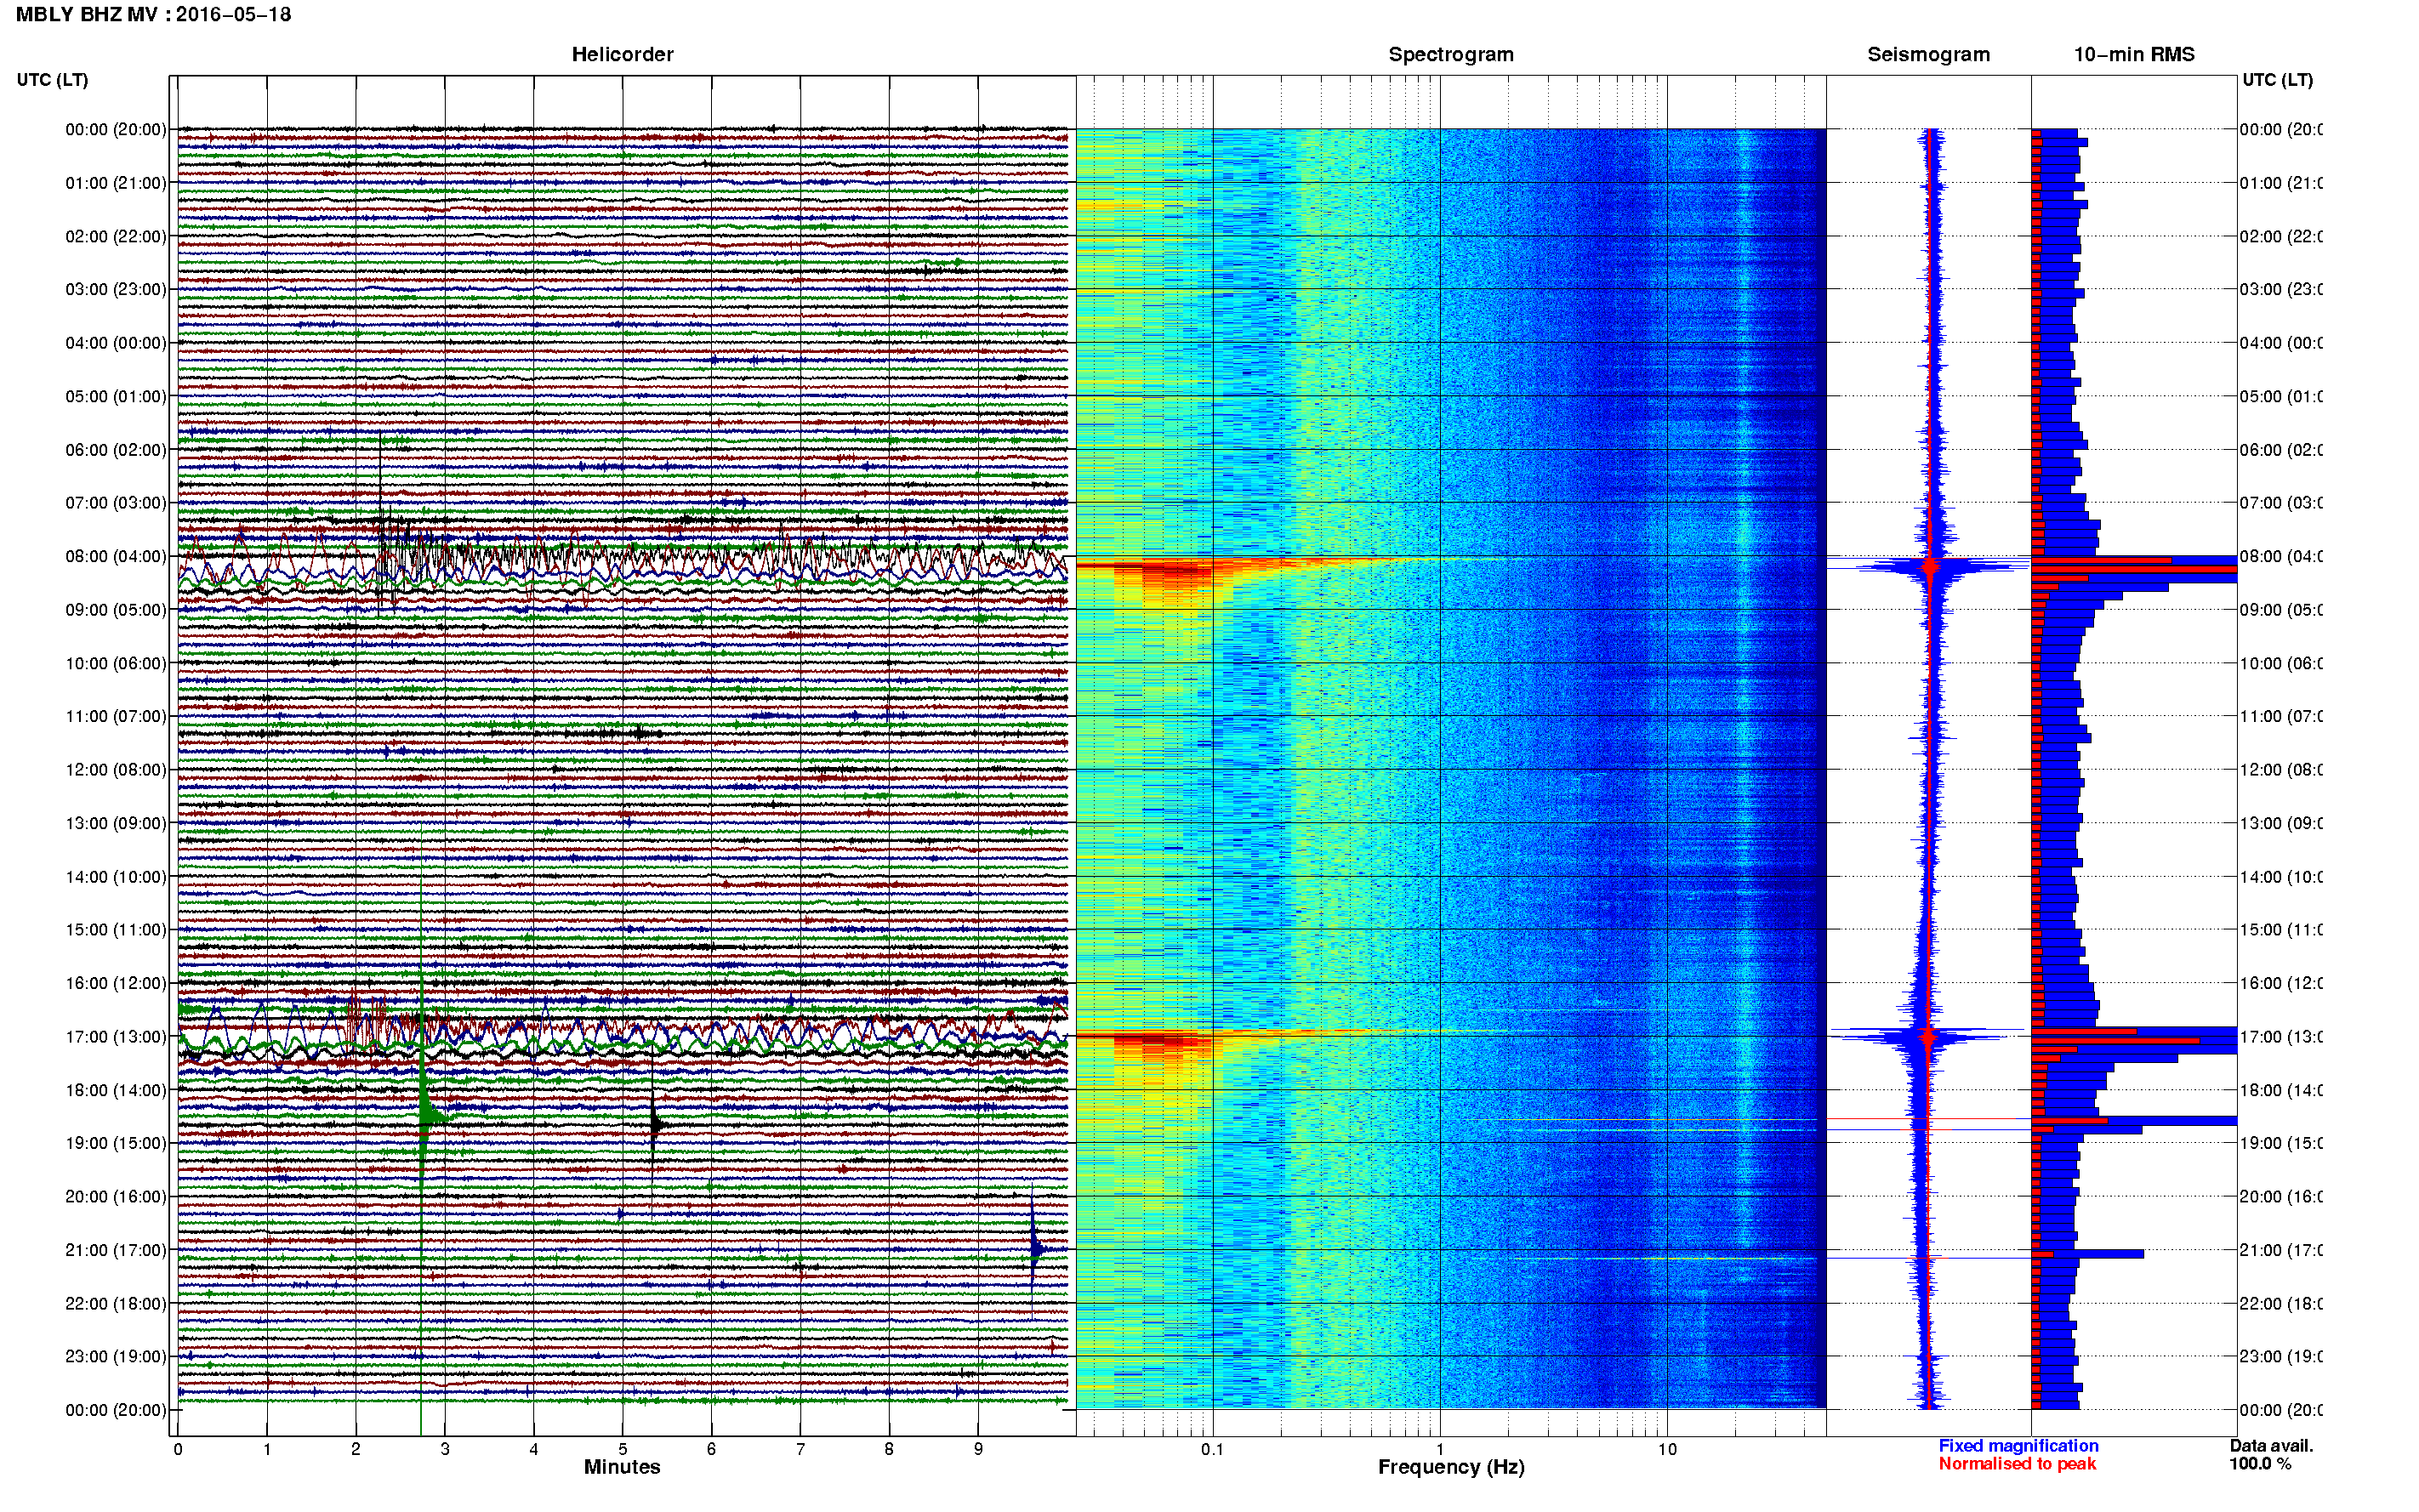Click the '10' frequency tick label
2419x1512 pixels.
(1667, 1449)
